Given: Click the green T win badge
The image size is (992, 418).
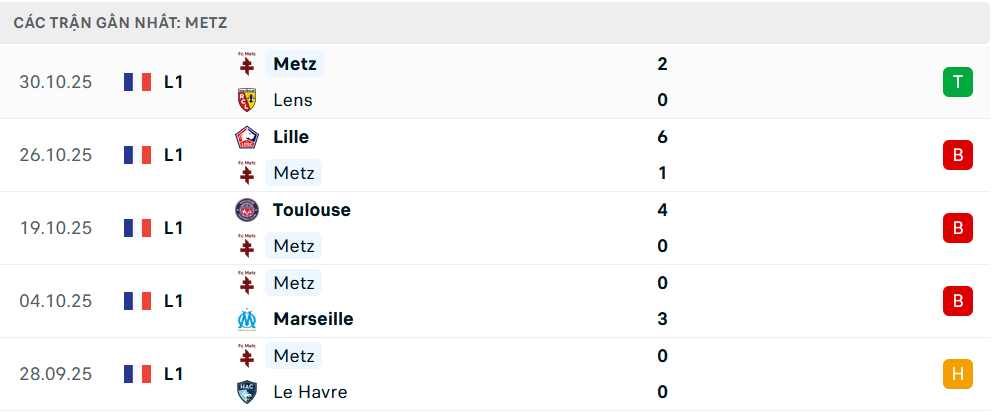Looking at the screenshot, I should [957, 82].
